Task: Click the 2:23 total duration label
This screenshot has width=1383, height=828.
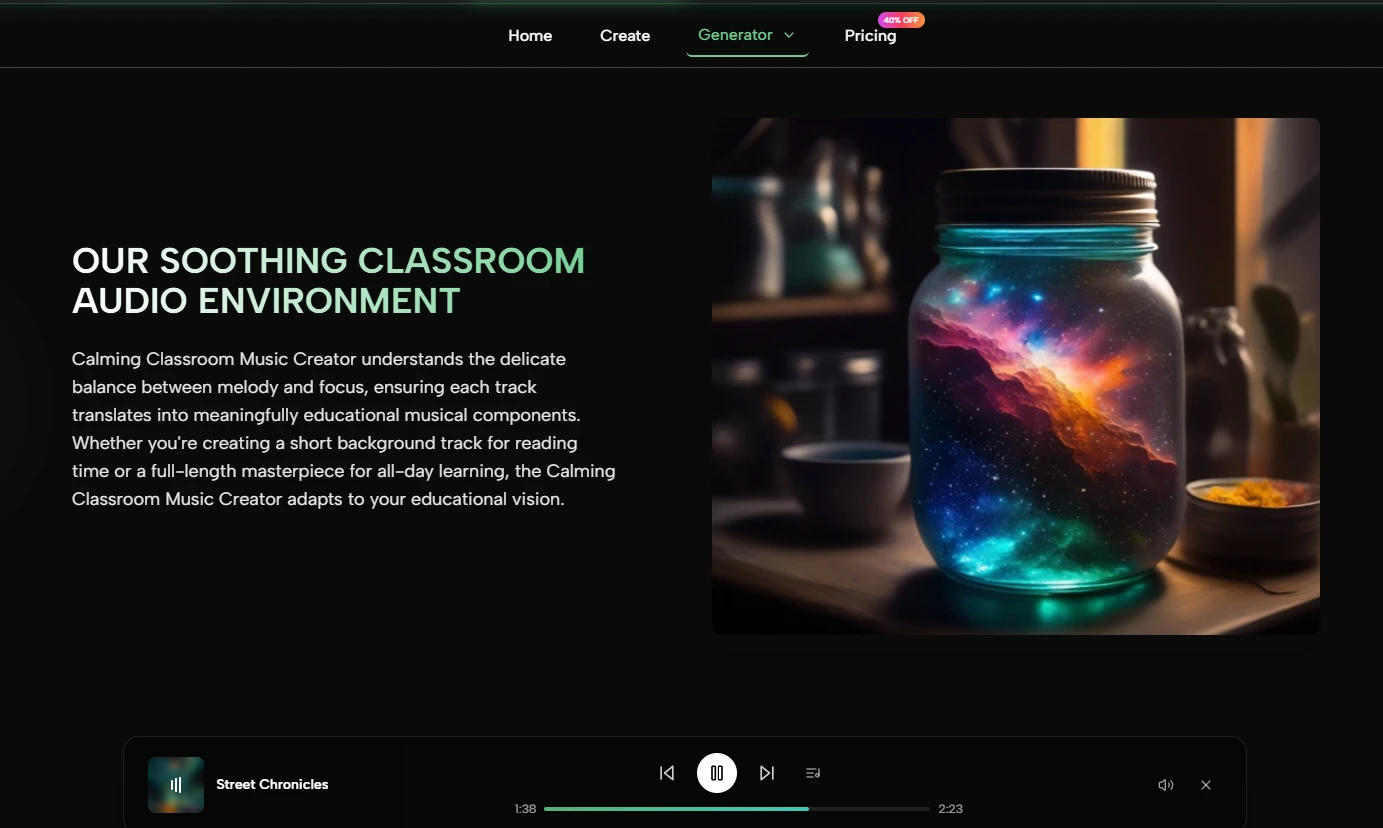Action: (950, 808)
